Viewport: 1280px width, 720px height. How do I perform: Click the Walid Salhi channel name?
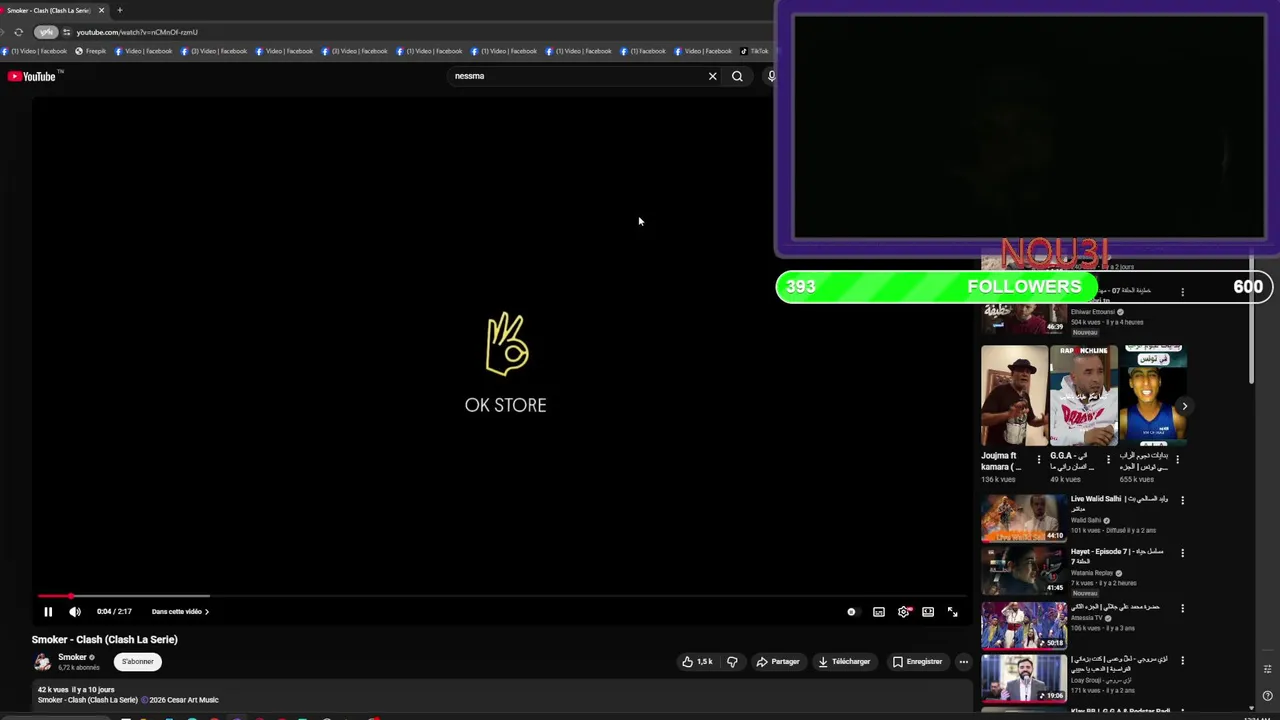1086,520
